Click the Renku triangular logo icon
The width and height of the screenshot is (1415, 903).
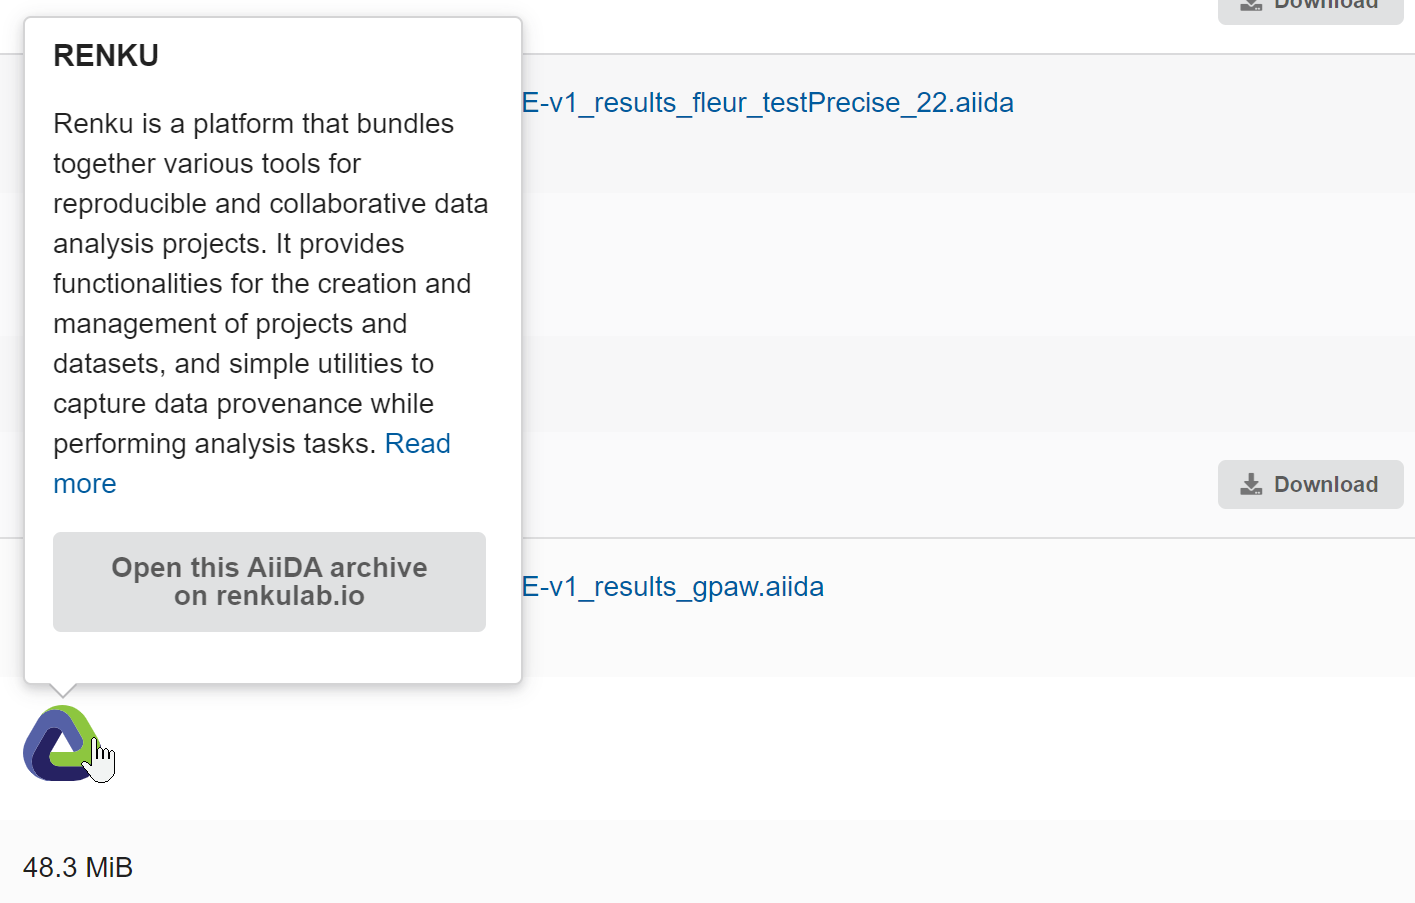click(x=60, y=743)
